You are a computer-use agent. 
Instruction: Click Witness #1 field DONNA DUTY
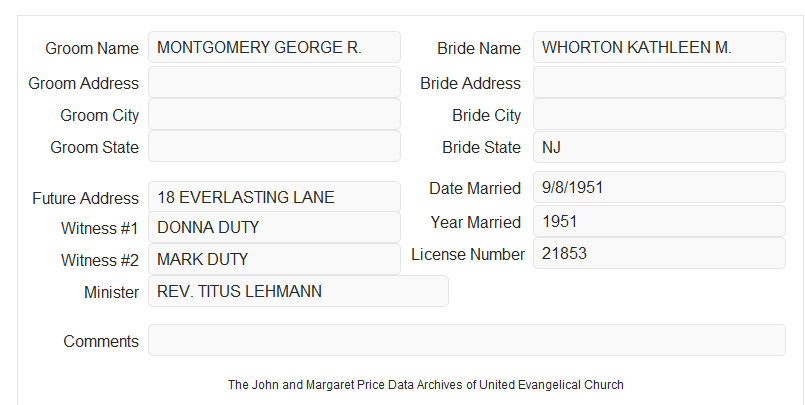pyautogui.click(x=274, y=227)
